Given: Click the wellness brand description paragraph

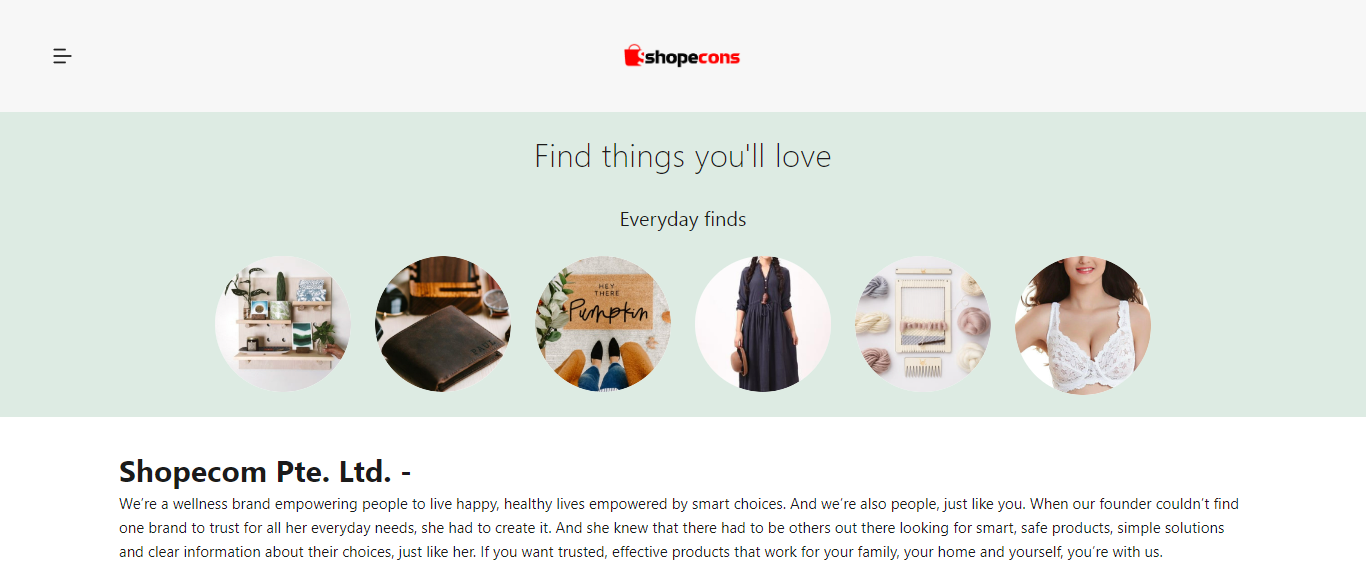Looking at the screenshot, I should (x=680, y=528).
